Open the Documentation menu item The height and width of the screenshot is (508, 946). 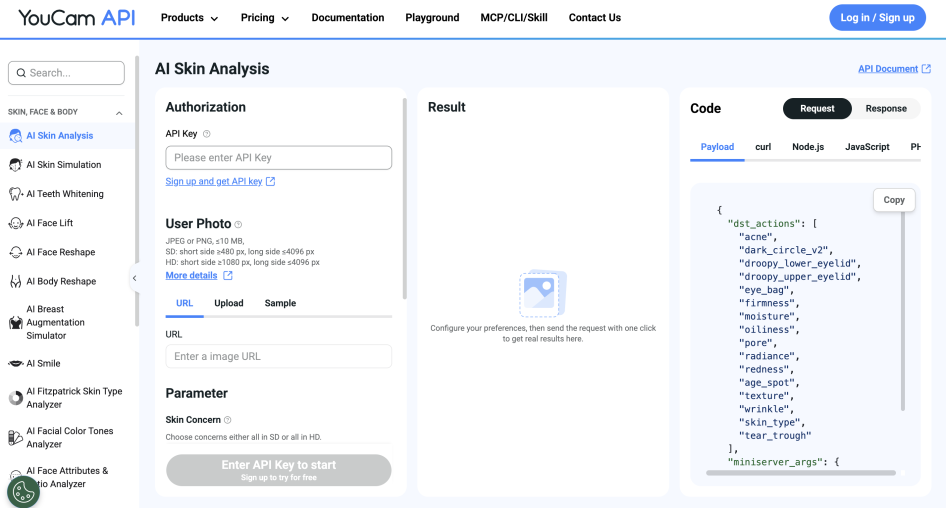click(348, 18)
